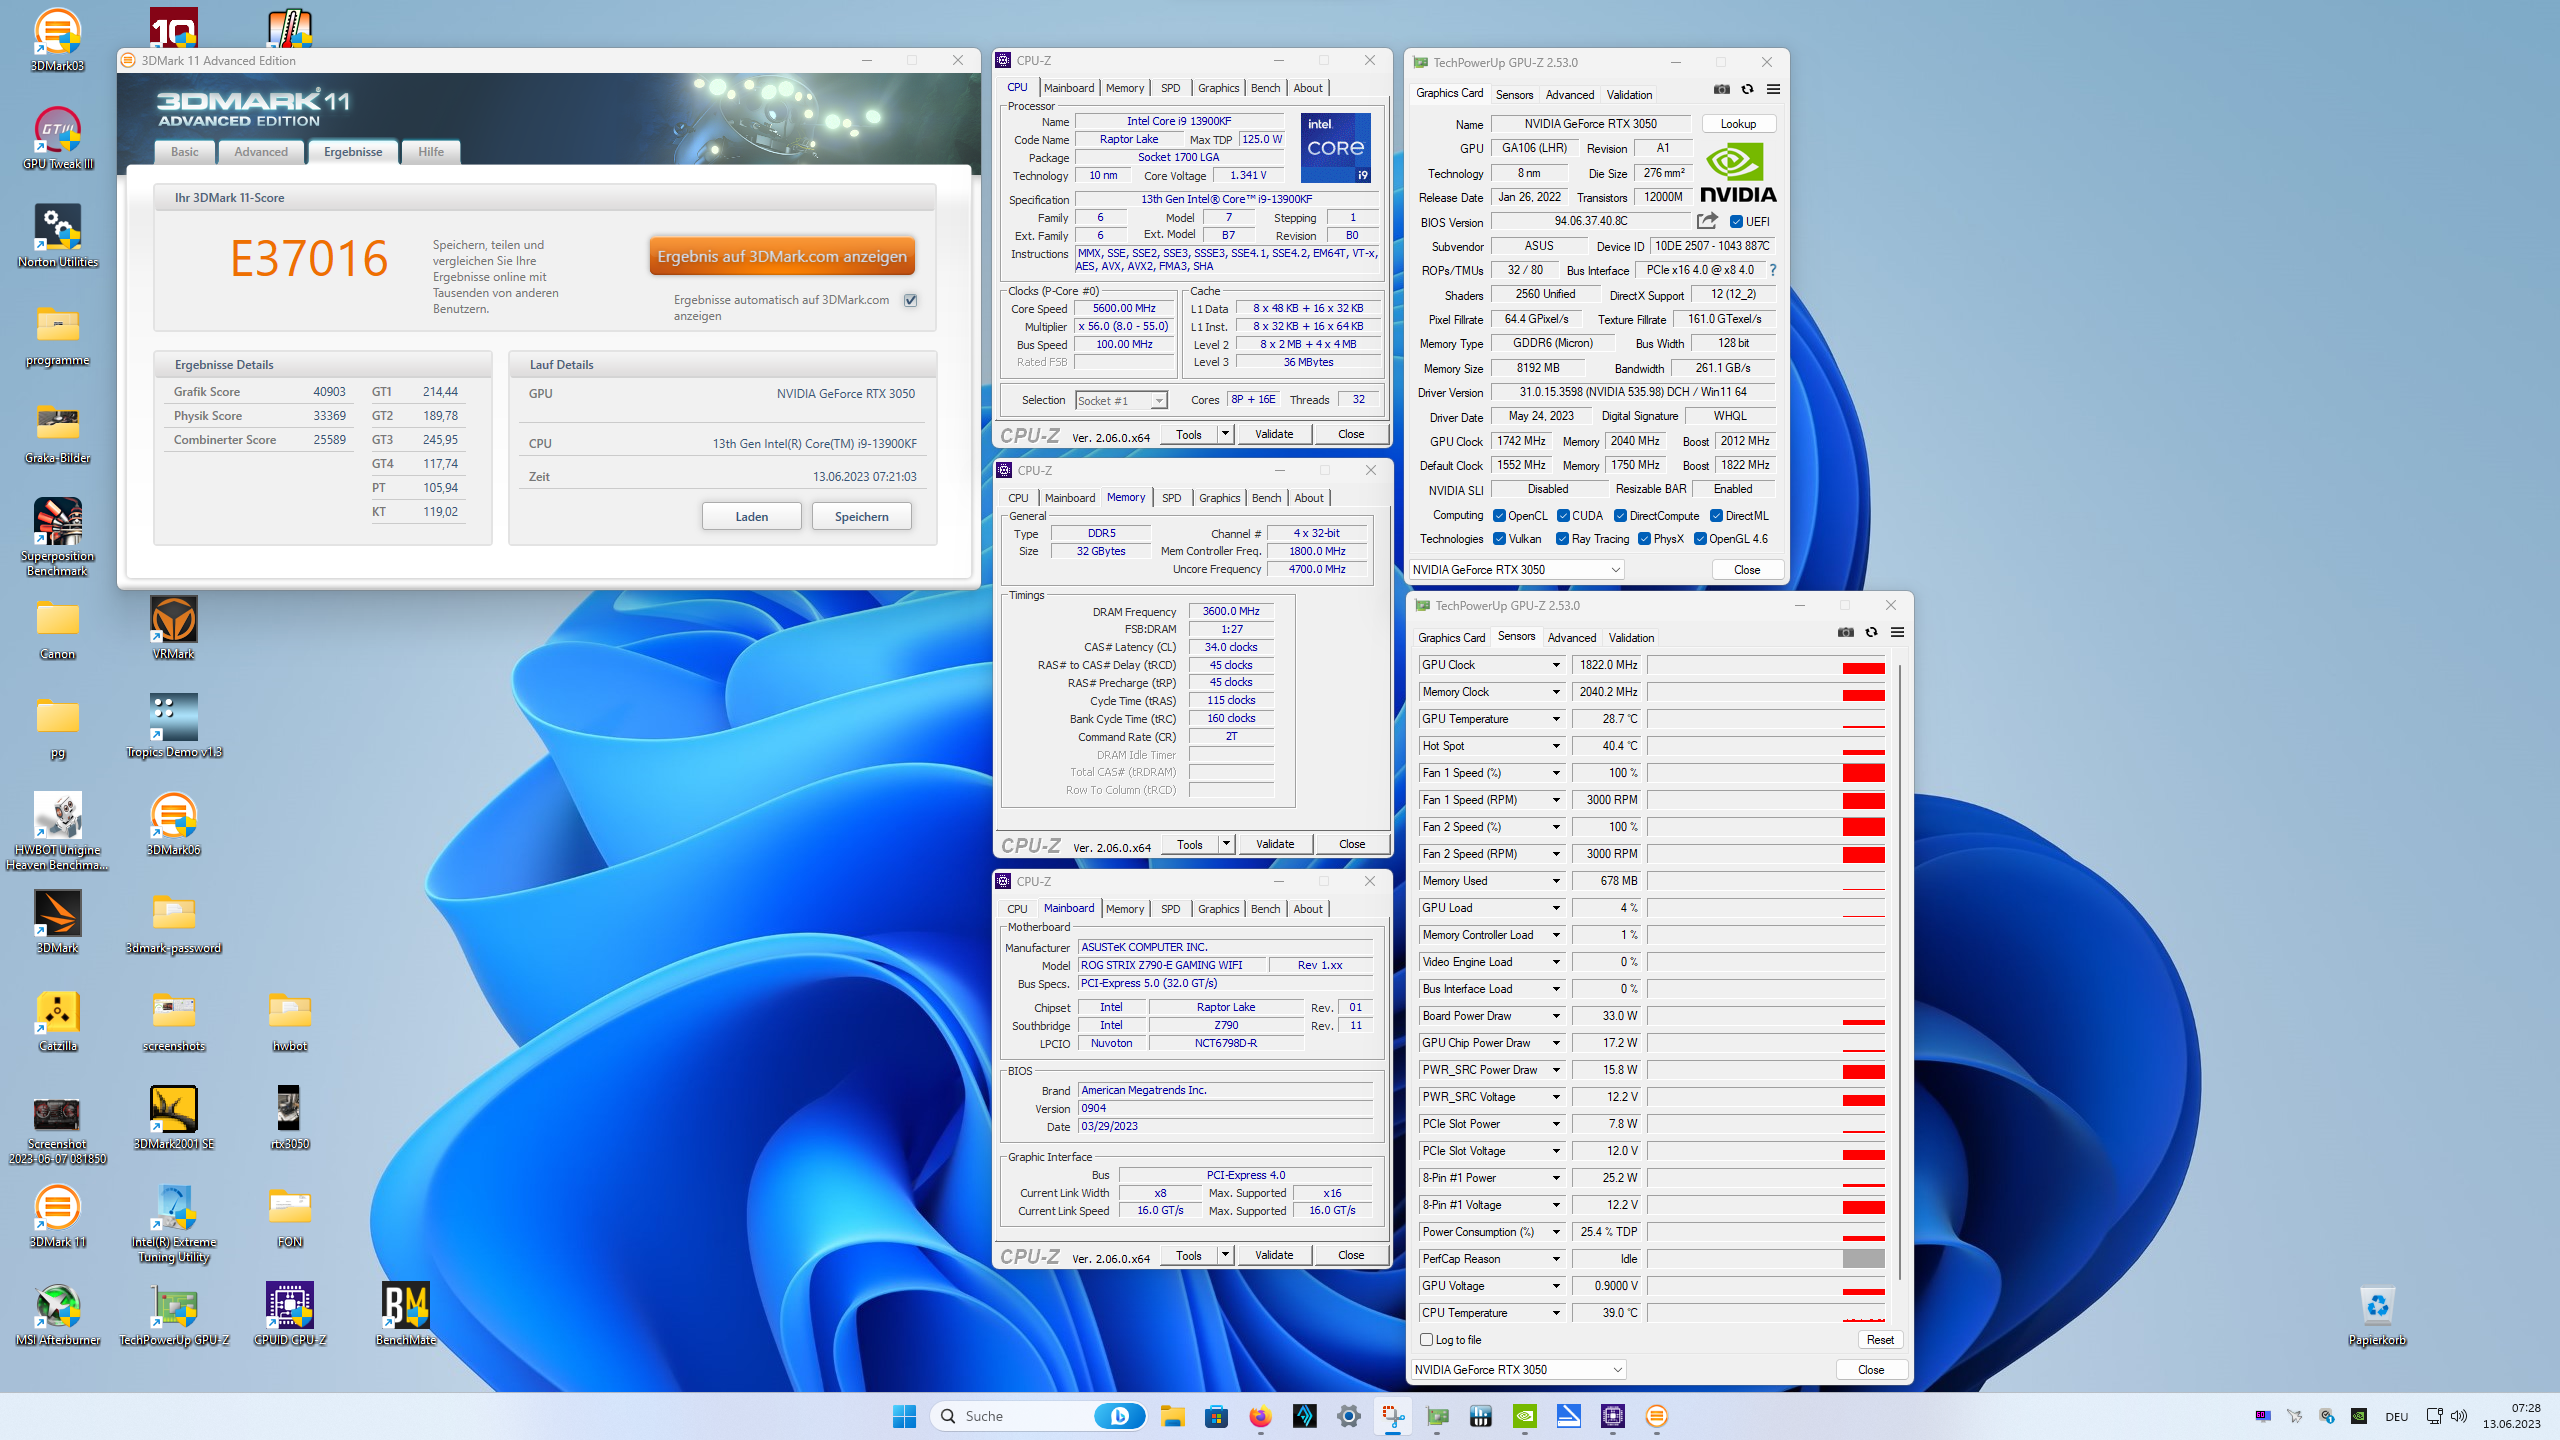
Task: Click the Lookup button in GPU-Z
Action: click(1738, 124)
